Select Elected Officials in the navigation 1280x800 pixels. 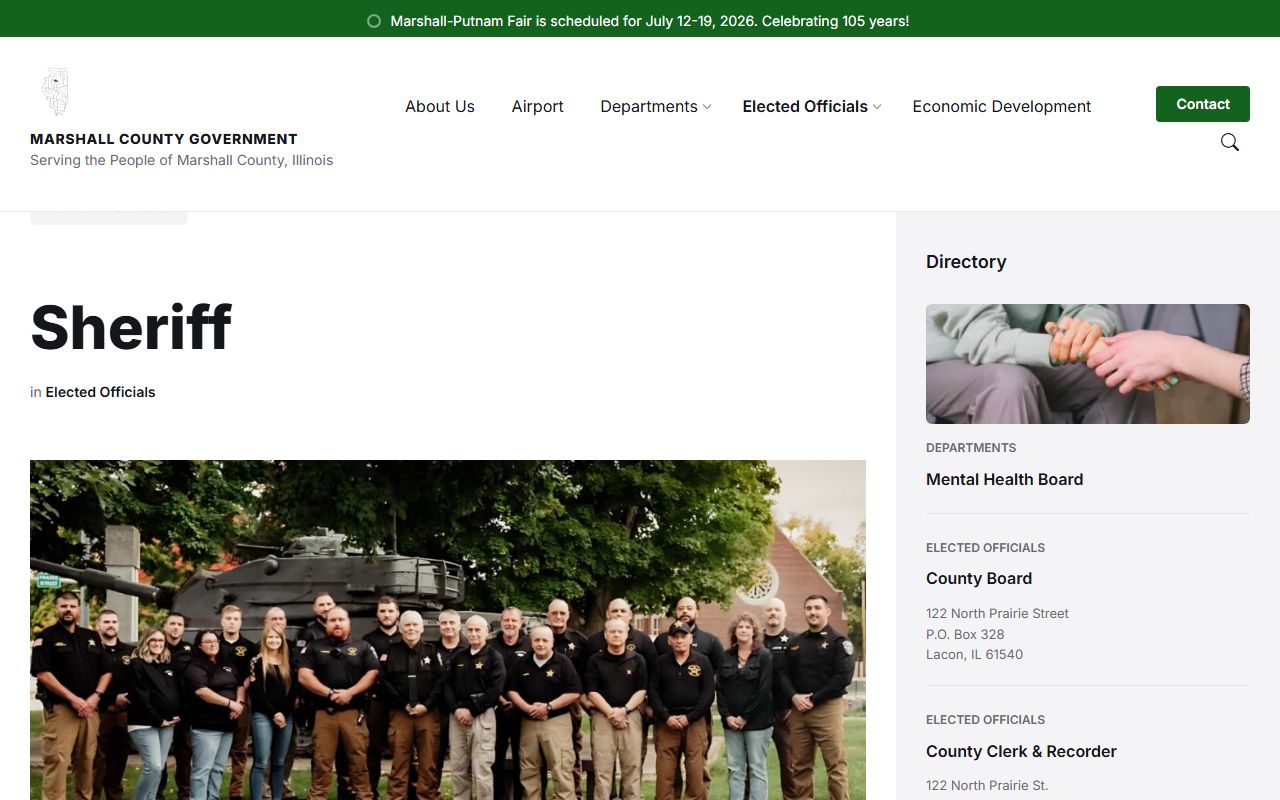805,106
